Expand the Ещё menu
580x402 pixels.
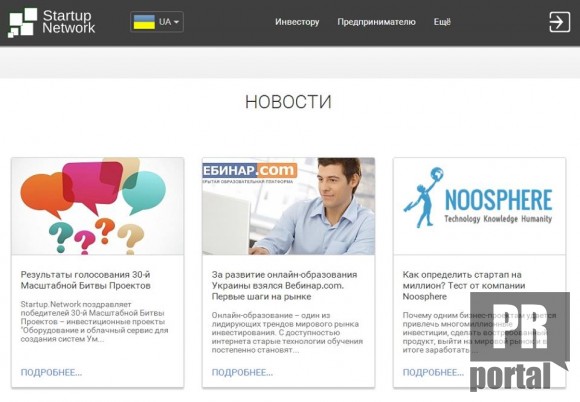coord(442,22)
